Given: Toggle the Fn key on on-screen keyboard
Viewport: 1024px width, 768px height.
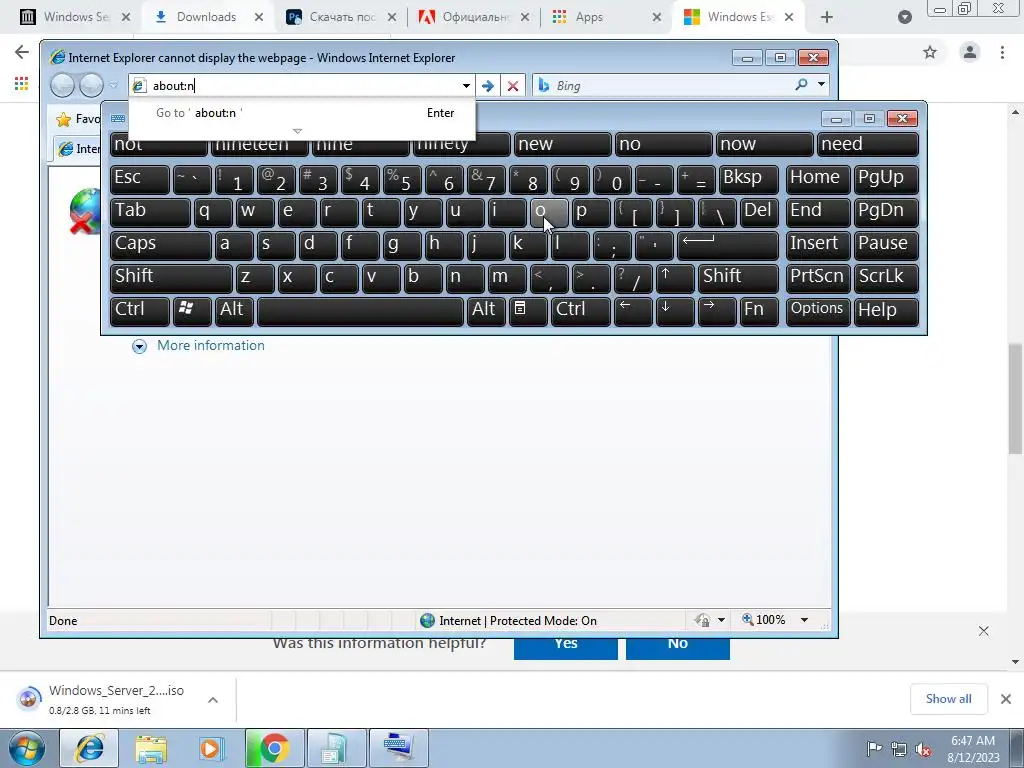Looking at the screenshot, I should [760, 311].
